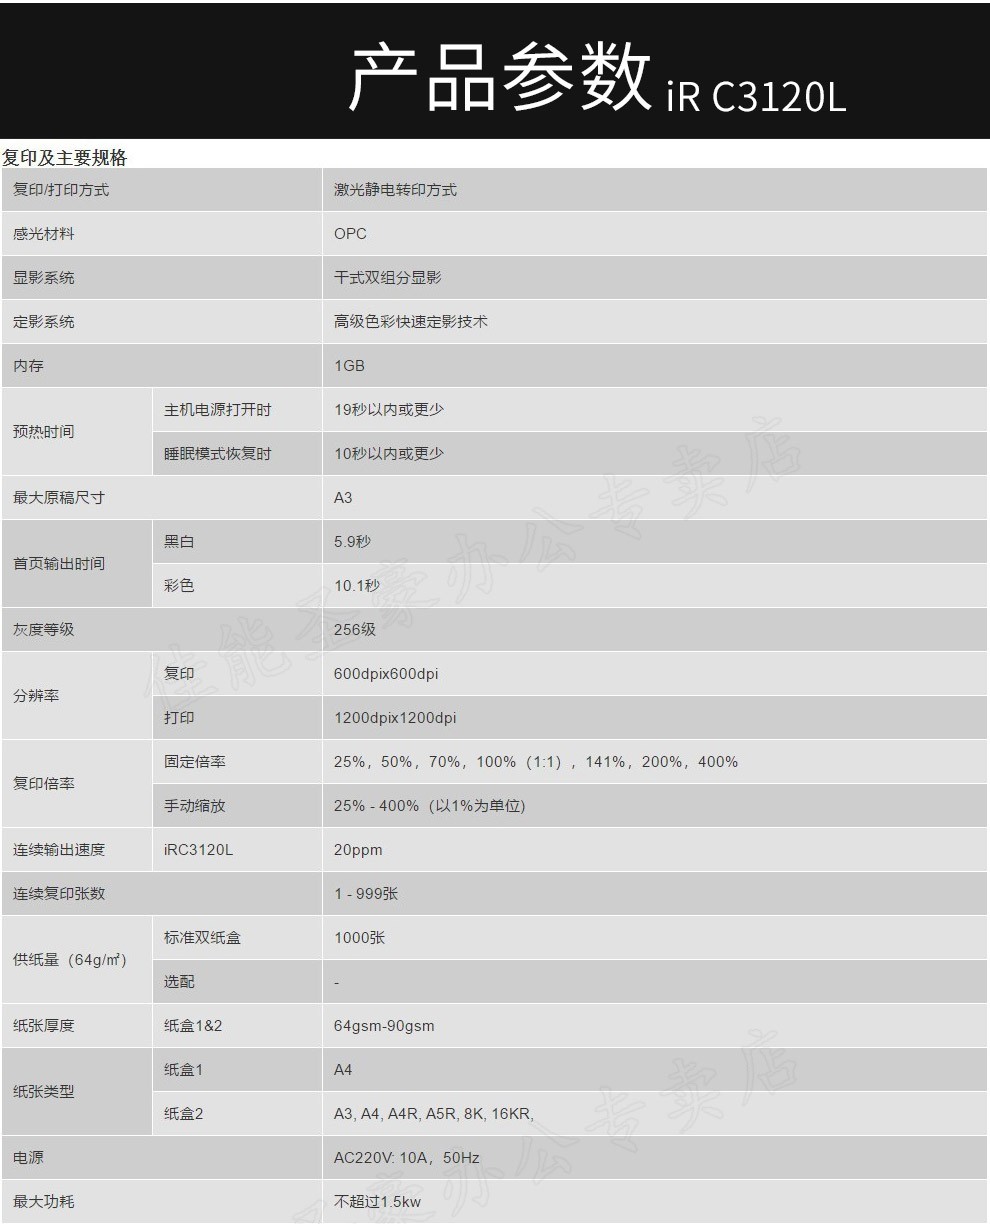Select the 打印 sub-label

click(179, 717)
